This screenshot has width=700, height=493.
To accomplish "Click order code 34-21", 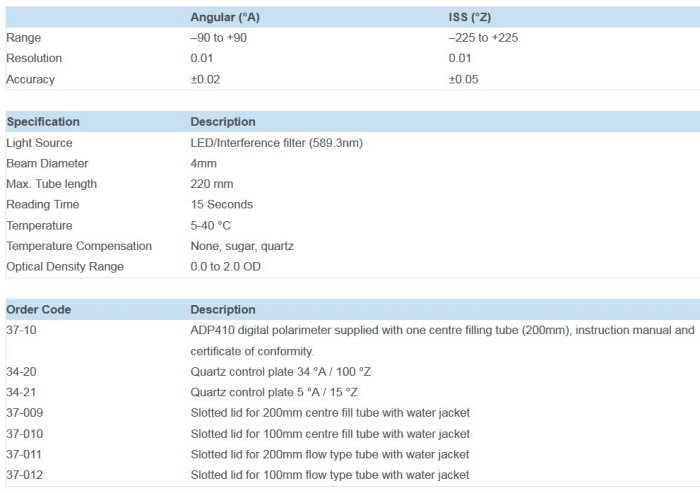I will point(20,392).
